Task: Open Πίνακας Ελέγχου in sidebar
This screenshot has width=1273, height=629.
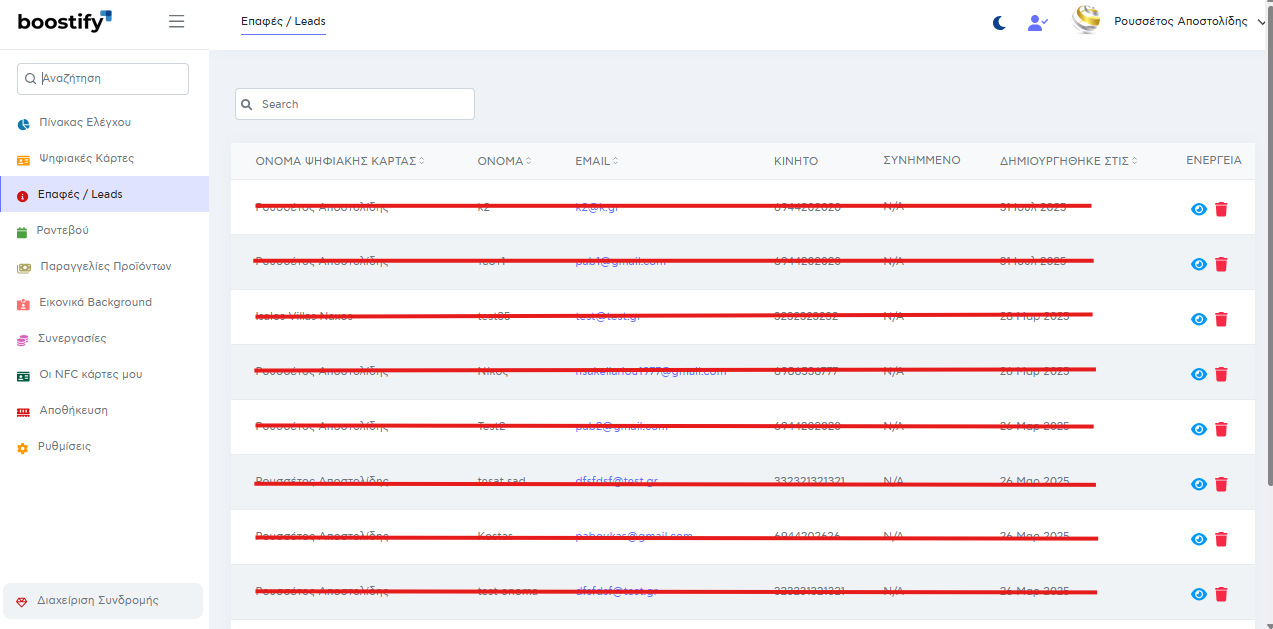Action: point(84,123)
